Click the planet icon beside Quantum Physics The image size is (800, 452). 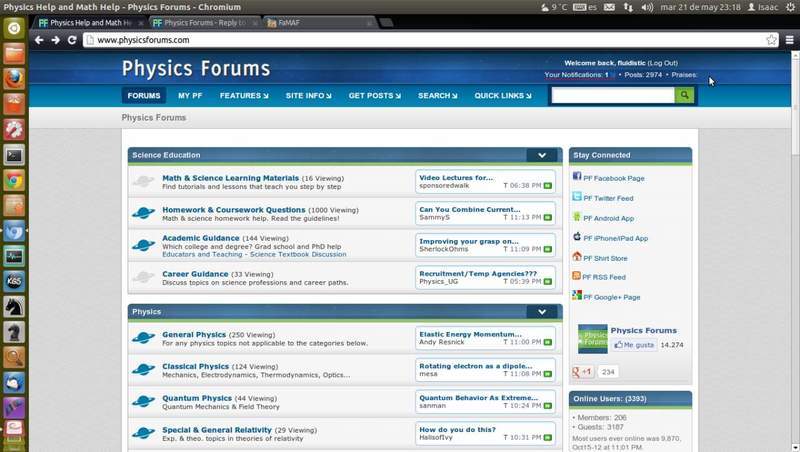tap(143, 401)
